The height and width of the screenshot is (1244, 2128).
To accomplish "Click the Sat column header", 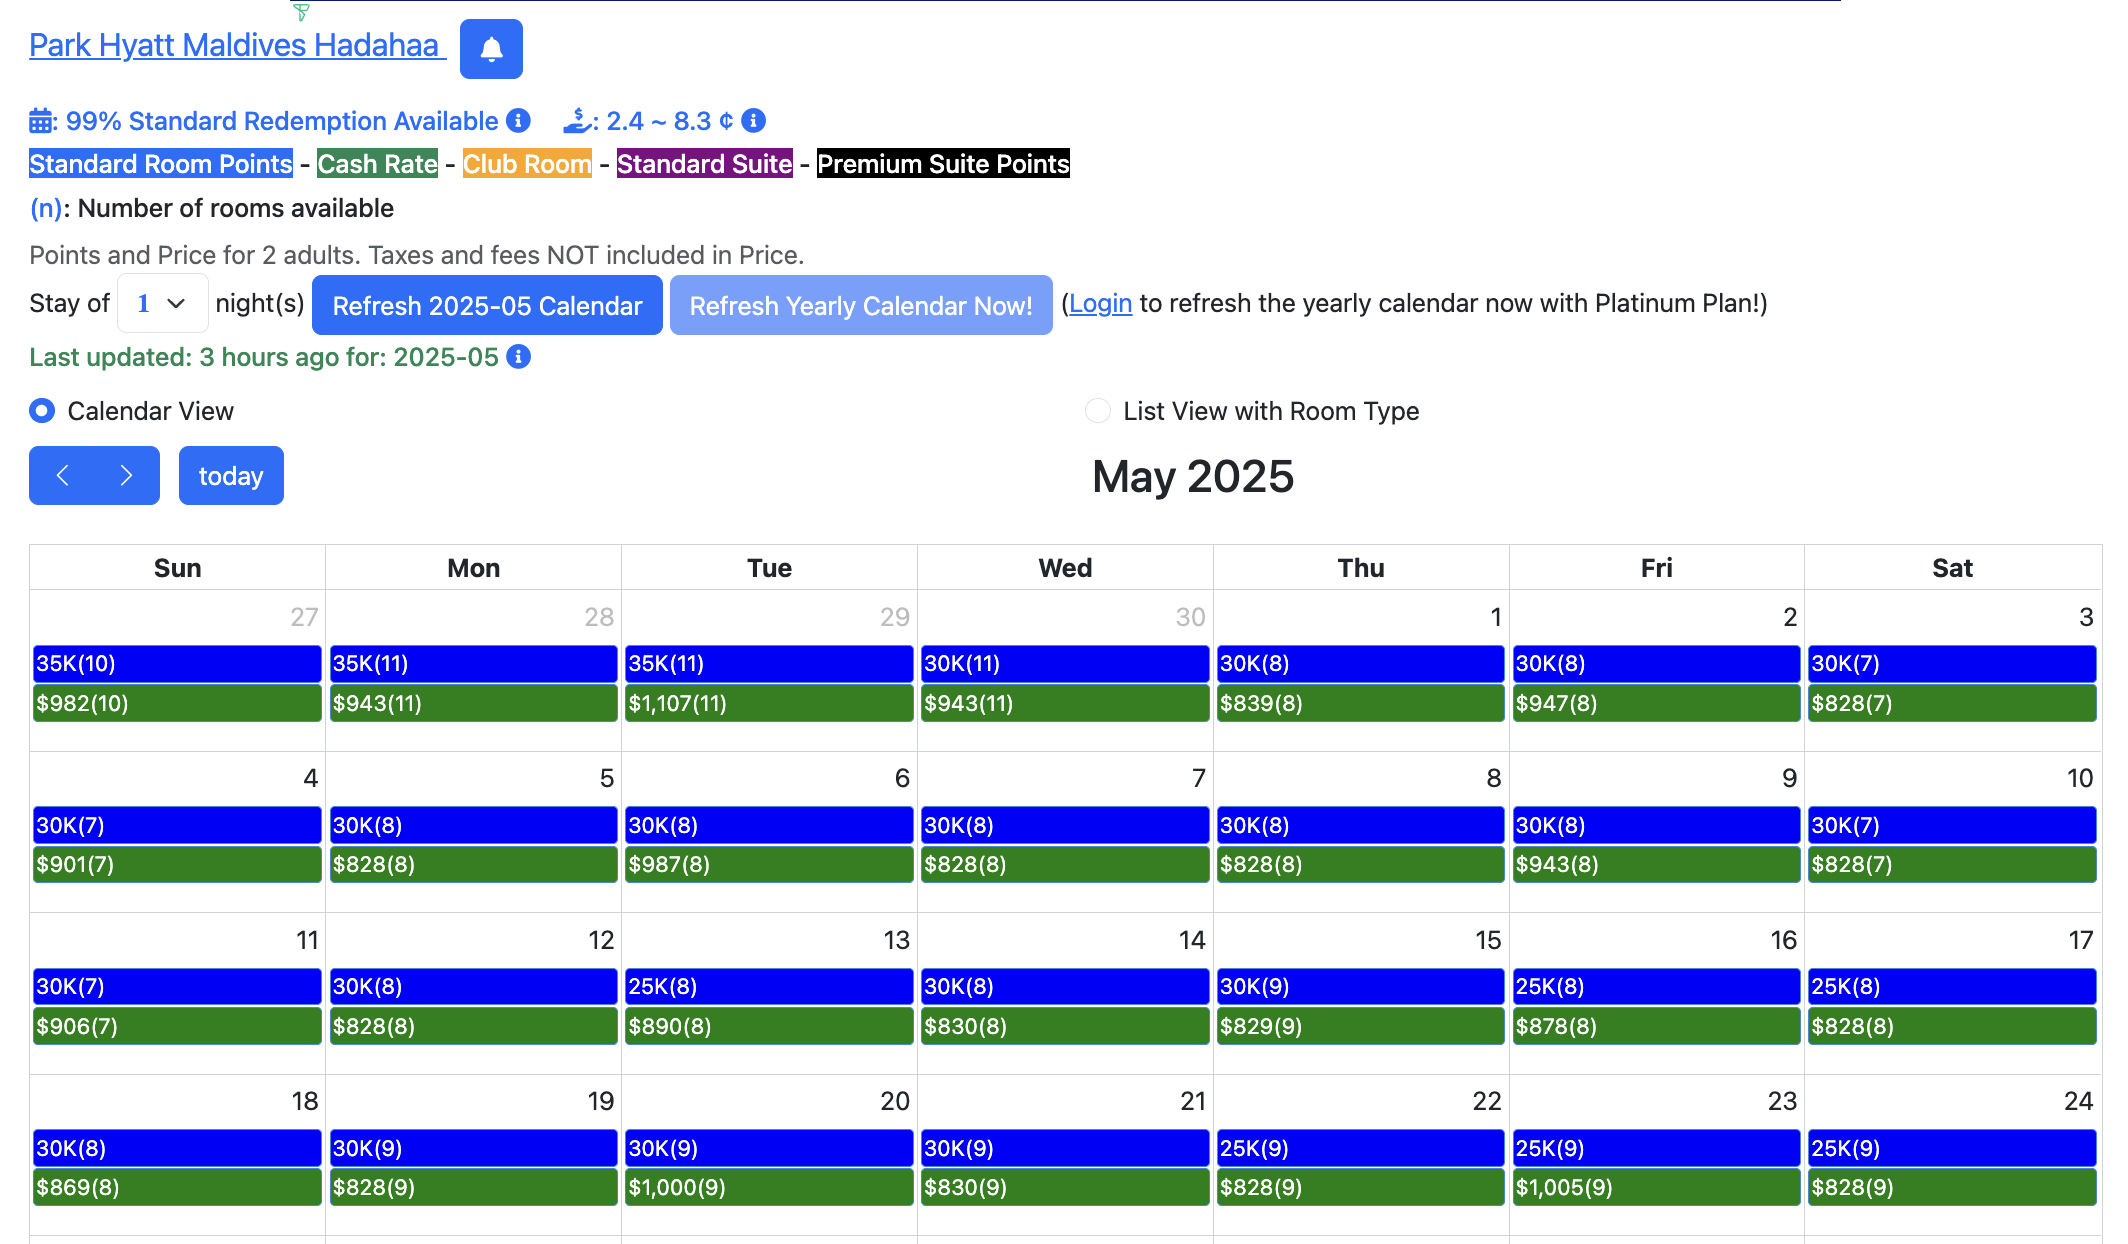I will tap(1952, 568).
